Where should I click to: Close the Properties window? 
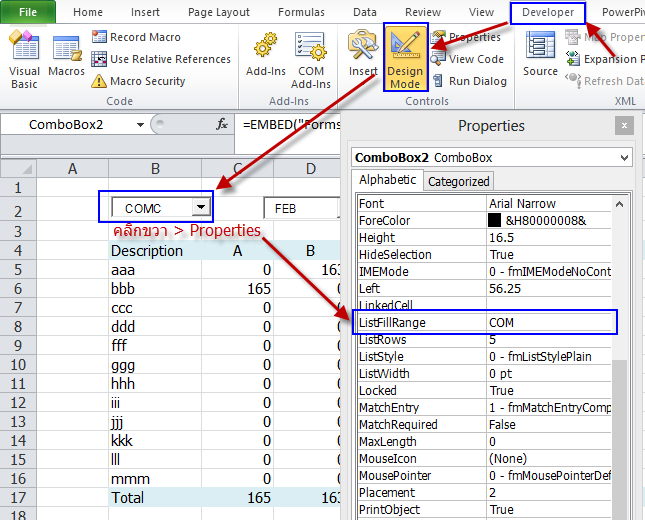pyautogui.click(x=624, y=126)
